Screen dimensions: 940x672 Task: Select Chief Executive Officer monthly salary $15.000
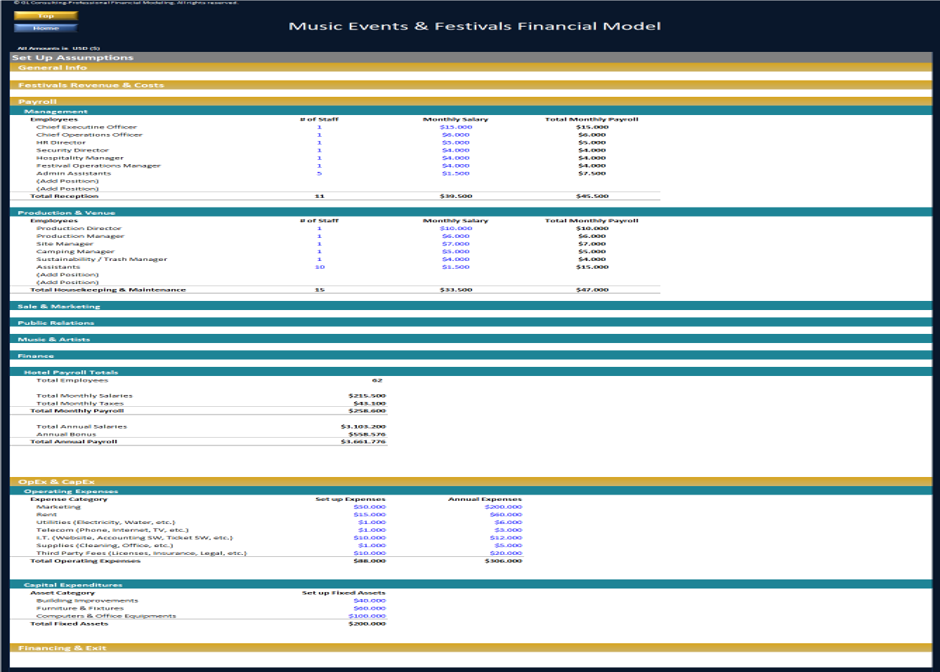coord(456,127)
